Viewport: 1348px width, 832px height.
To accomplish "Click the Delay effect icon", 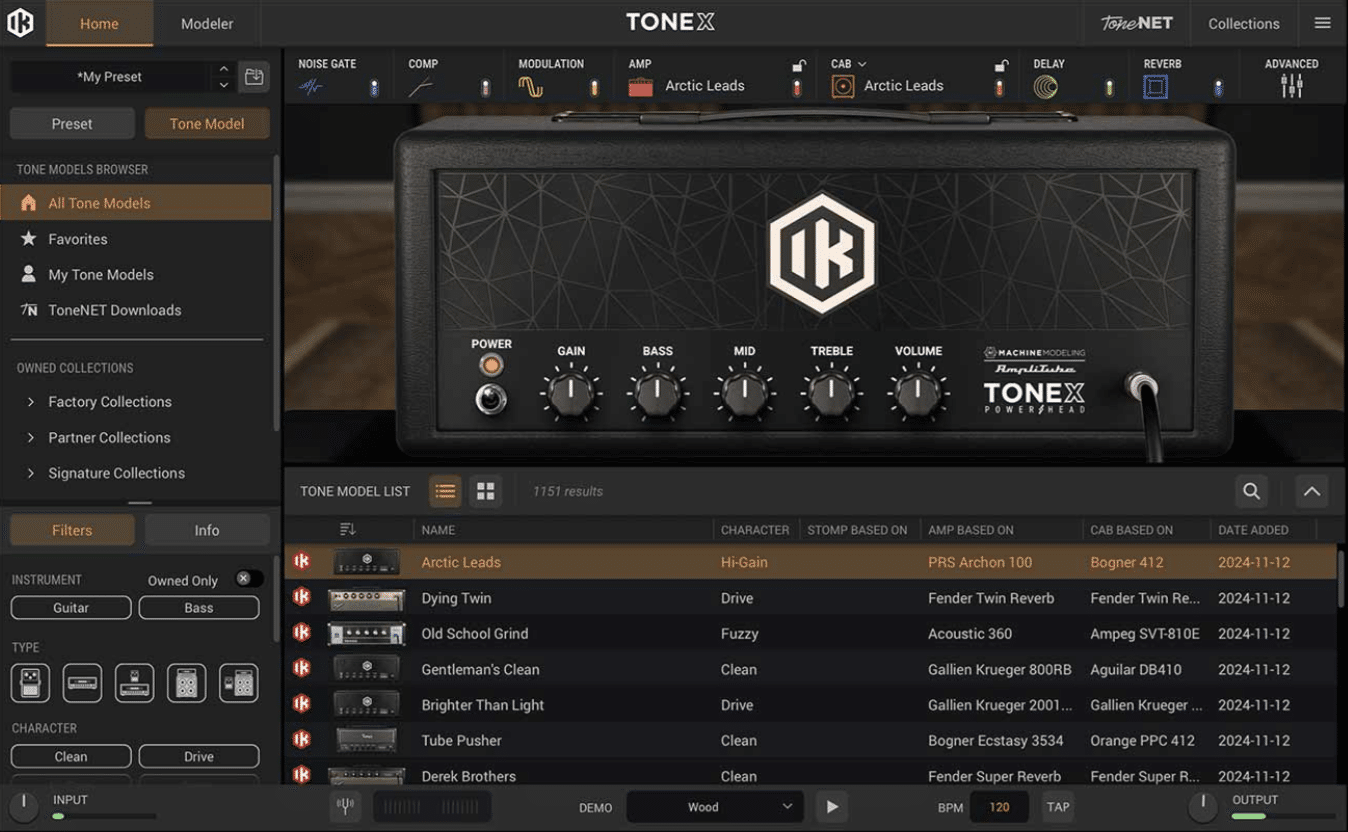I will coord(1046,88).
